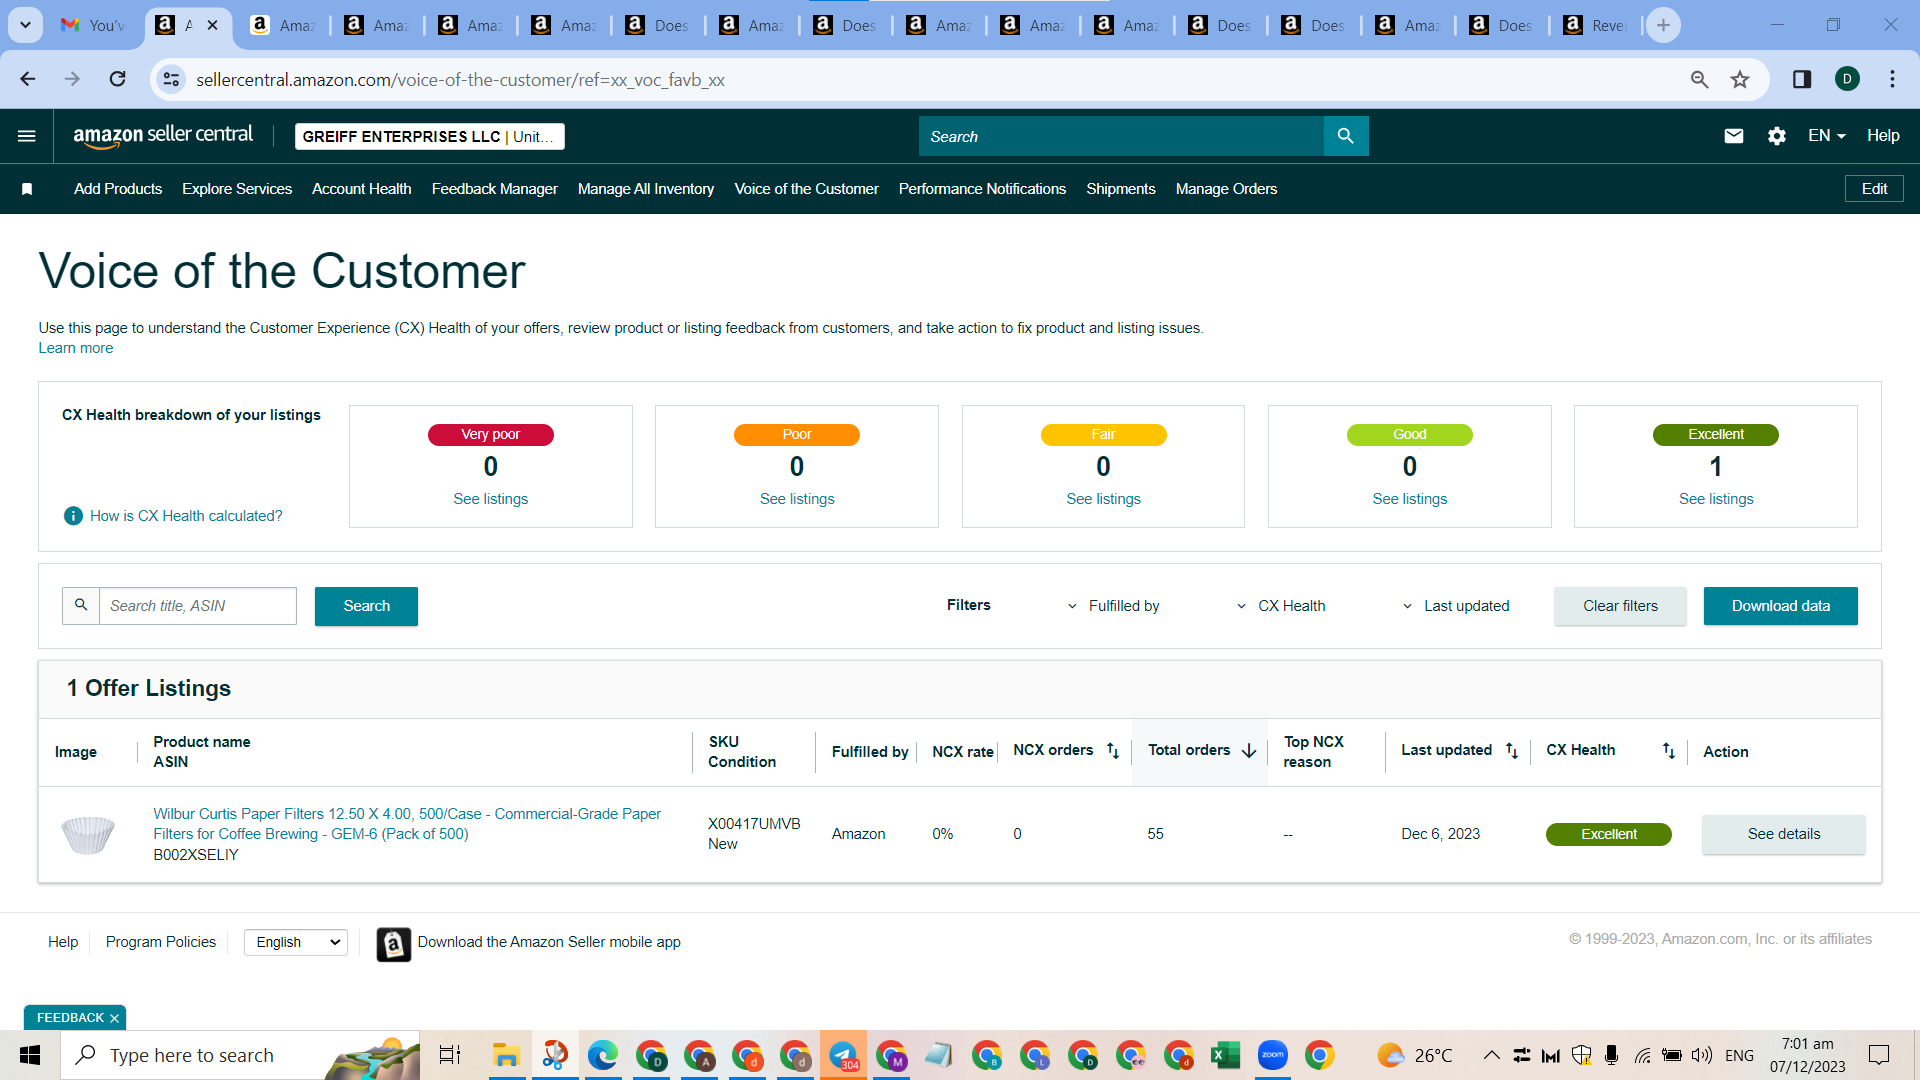This screenshot has width=1920, height=1080.
Task: Open the Chrome profile avatar D
Action: pyautogui.click(x=1847, y=79)
